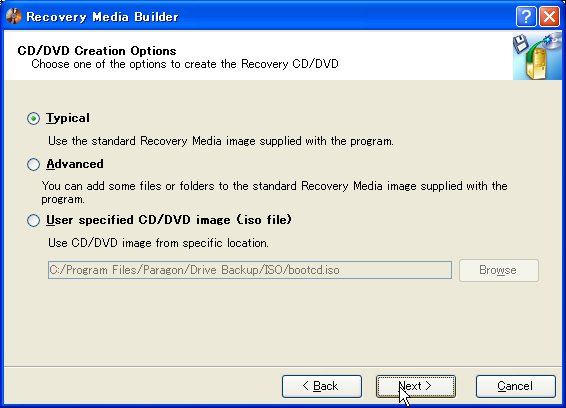The height and width of the screenshot is (408, 566).
Task: Click the Browse button
Action: 498,270
